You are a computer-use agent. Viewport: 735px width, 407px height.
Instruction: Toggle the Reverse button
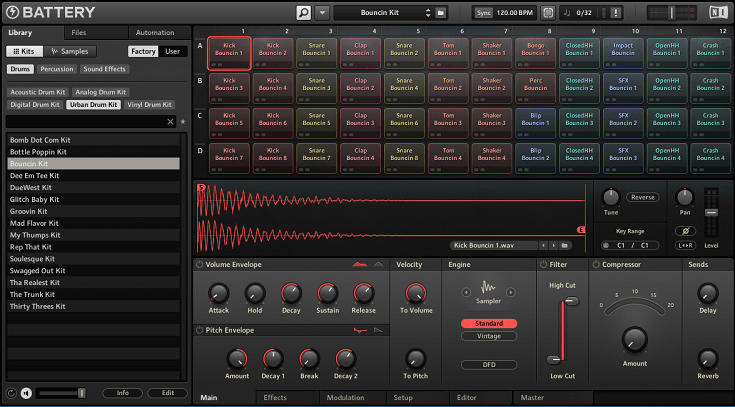pyautogui.click(x=643, y=197)
